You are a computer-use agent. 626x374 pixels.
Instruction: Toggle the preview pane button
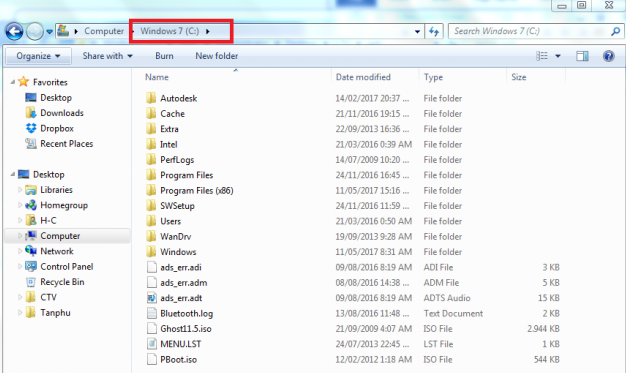tap(582, 56)
